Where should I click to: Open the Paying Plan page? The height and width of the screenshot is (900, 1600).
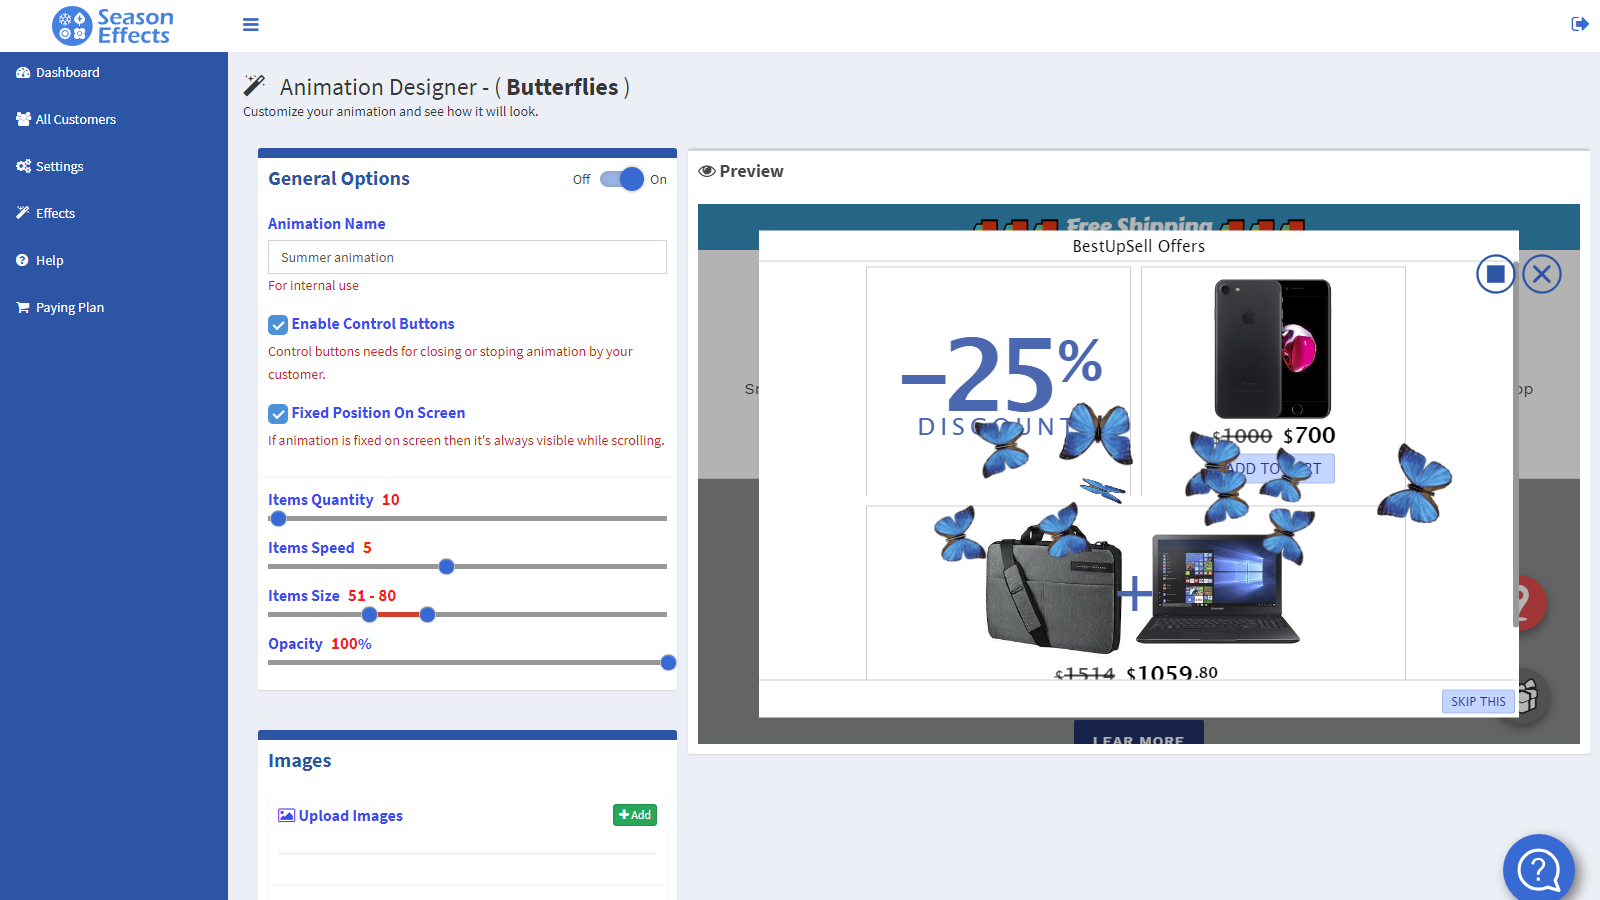point(69,308)
